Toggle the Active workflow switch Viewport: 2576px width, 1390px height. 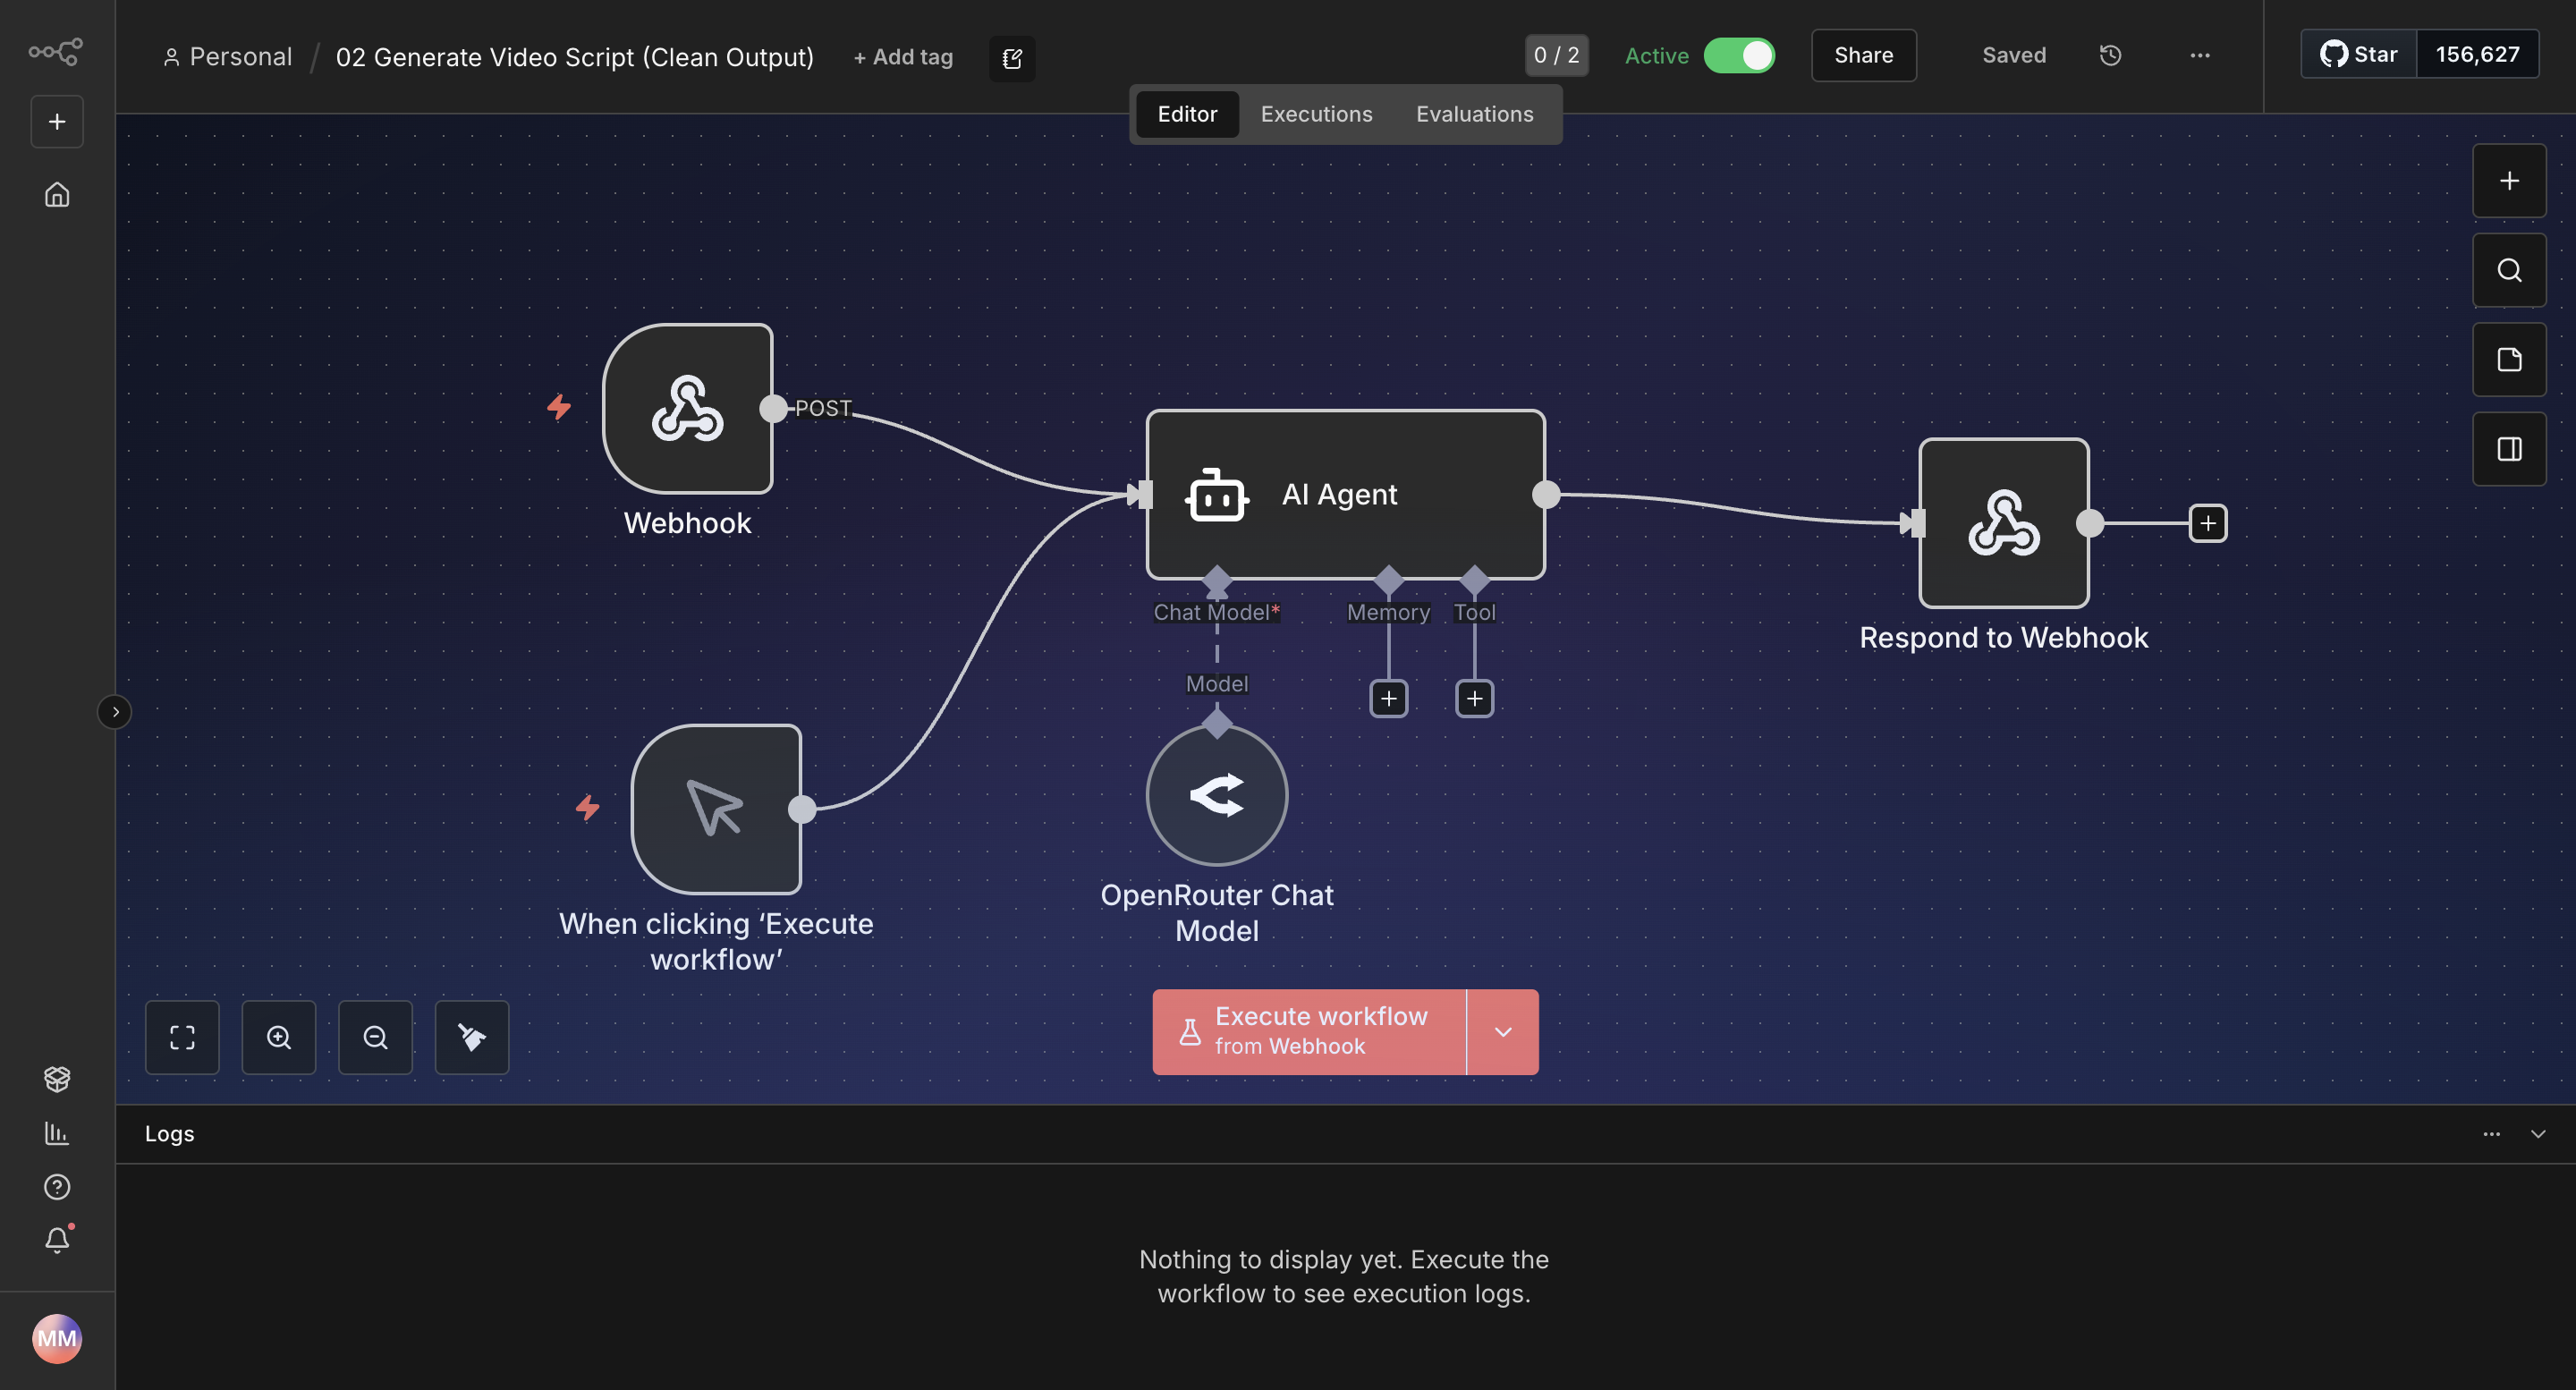1739,55
